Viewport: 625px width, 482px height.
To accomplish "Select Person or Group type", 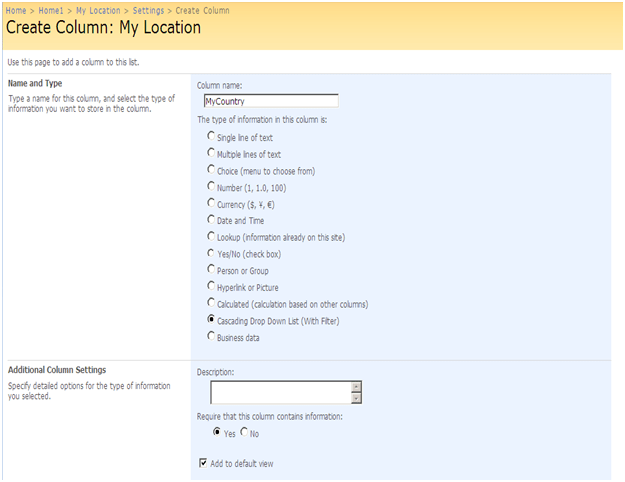I will point(210,270).
